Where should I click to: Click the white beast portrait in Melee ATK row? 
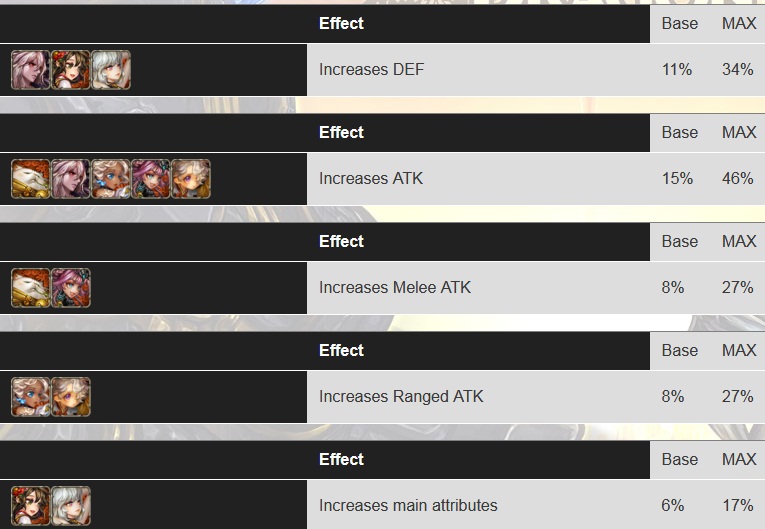pyautogui.click(x=30, y=288)
